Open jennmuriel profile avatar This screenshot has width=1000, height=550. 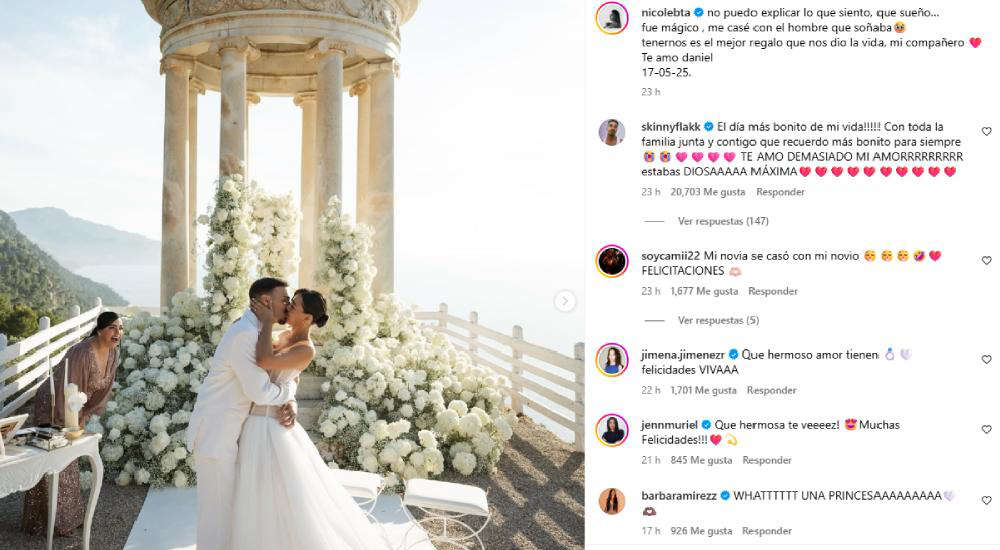[x=612, y=430]
